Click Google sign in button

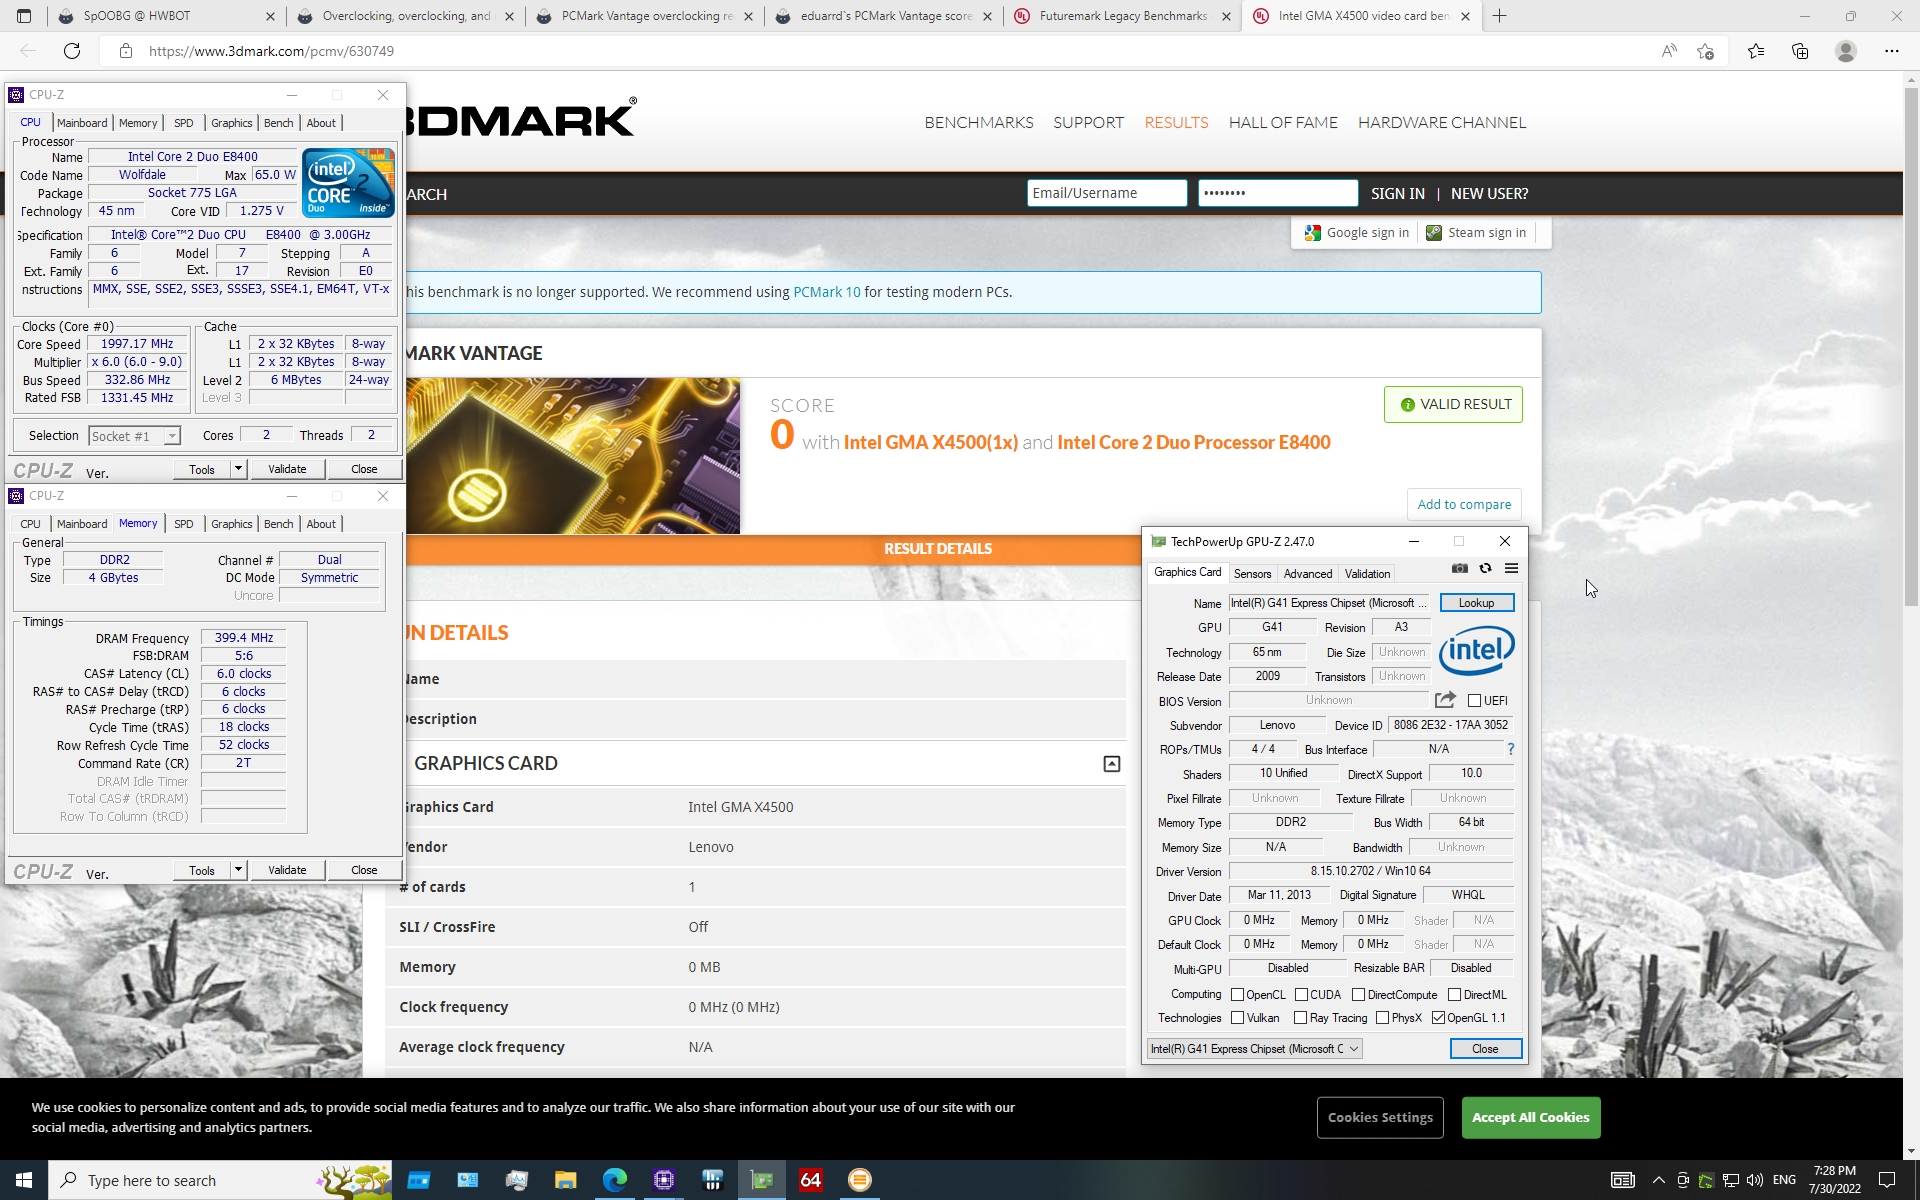tap(1357, 233)
